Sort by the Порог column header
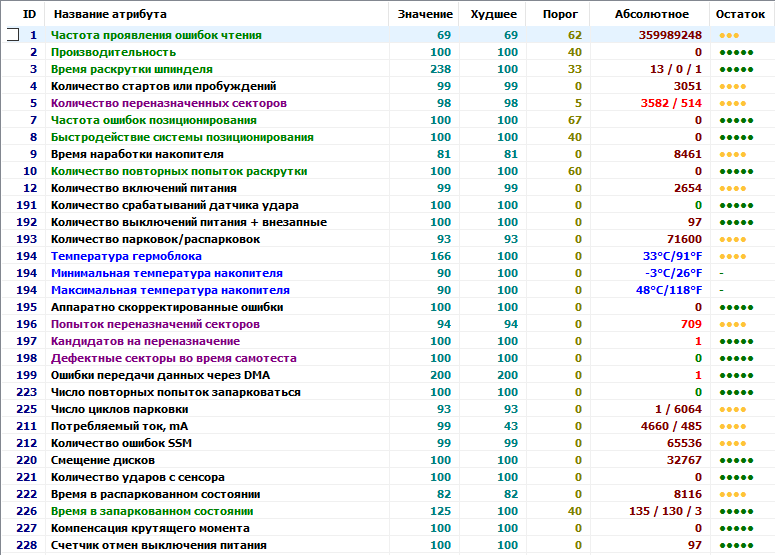The height and width of the screenshot is (555, 775). tap(559, 14)
